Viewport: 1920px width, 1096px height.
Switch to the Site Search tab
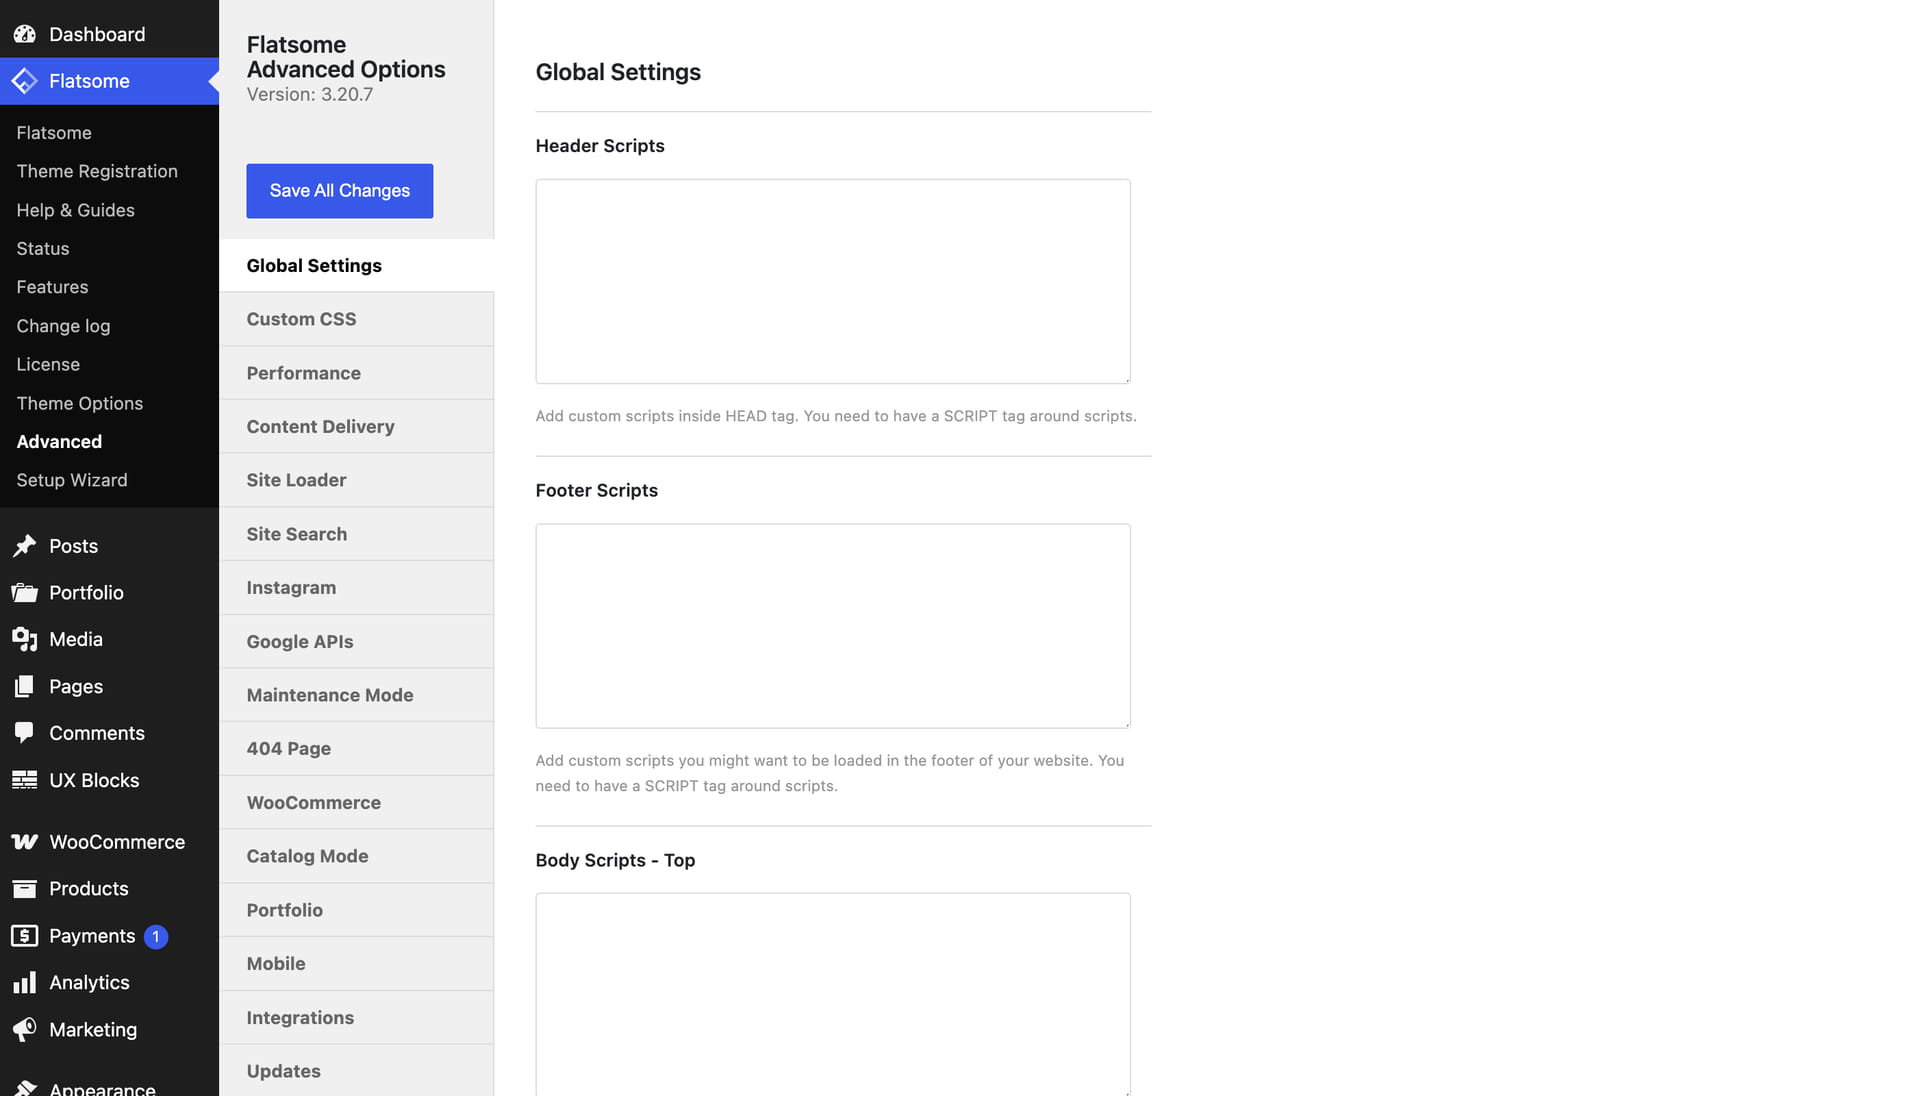click(356, 534)
